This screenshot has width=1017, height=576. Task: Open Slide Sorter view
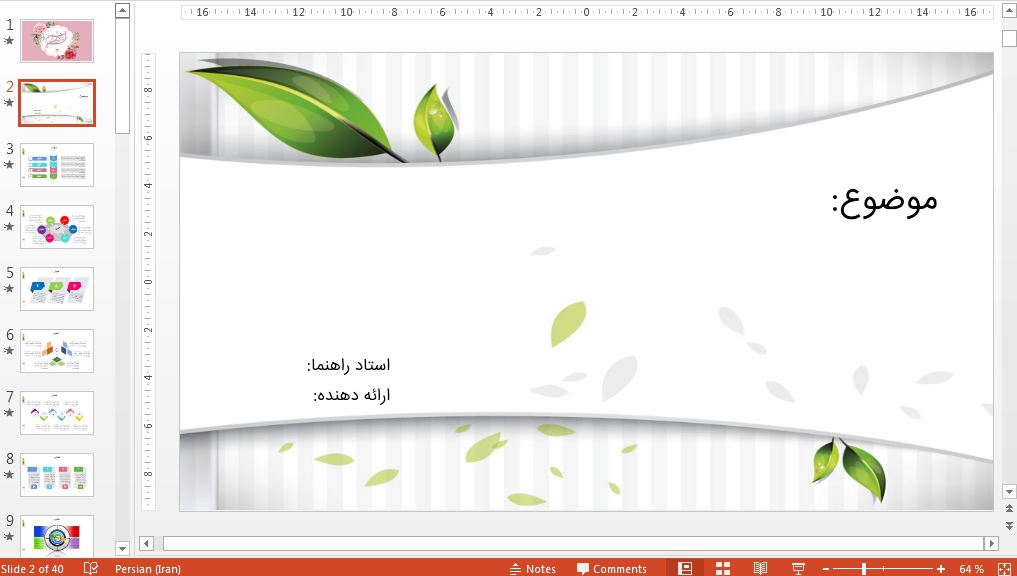point(722,568)
